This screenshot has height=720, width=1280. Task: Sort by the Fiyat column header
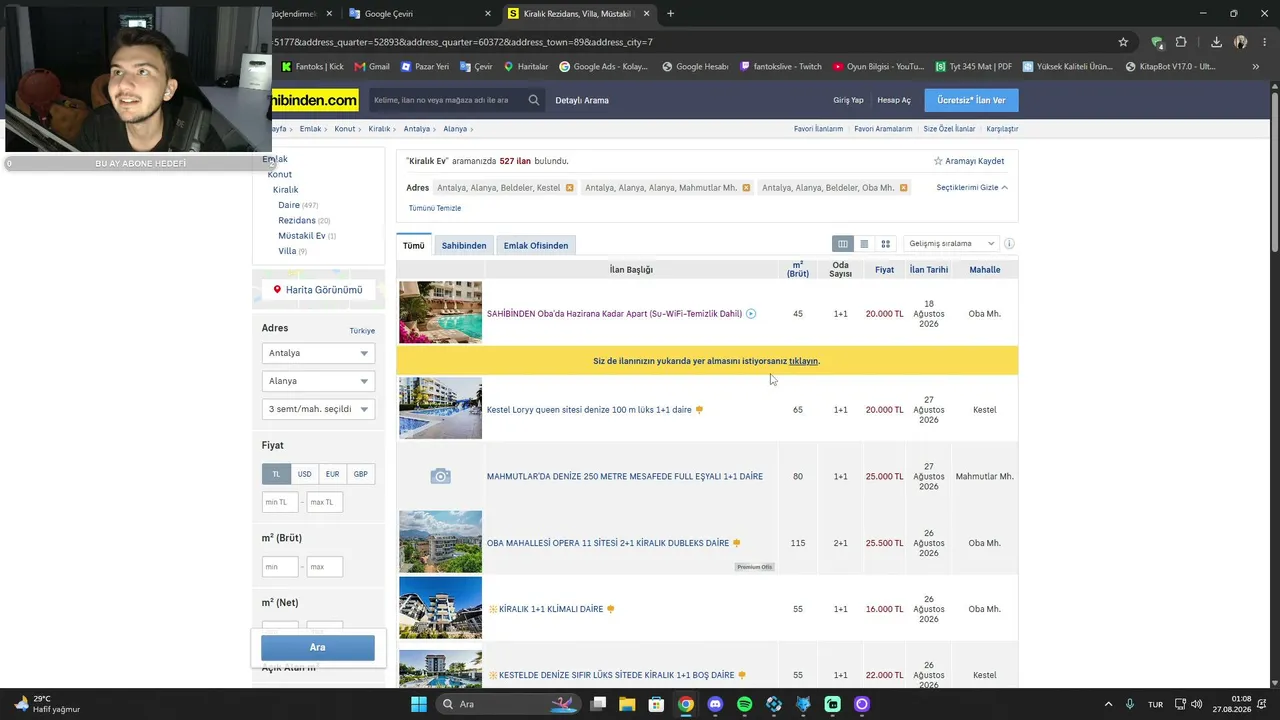coord(884,270)
